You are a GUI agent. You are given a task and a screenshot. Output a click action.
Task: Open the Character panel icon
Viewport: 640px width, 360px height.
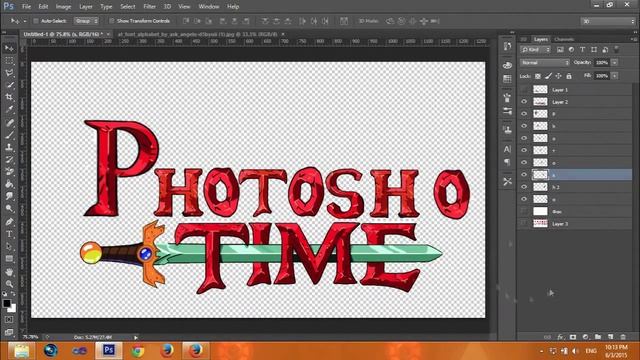507,149
